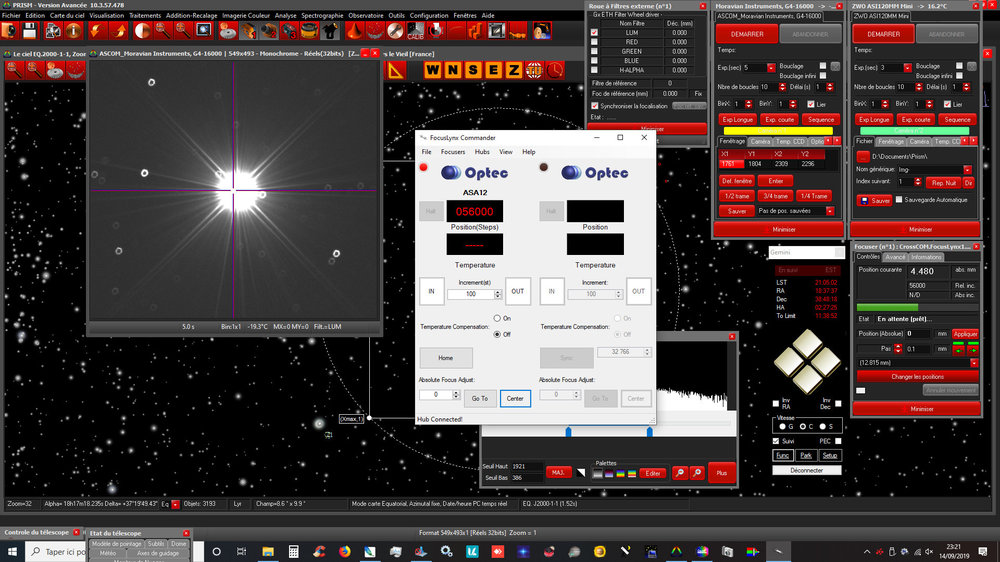Open File Explorer from the Windows taskbar

268,552
